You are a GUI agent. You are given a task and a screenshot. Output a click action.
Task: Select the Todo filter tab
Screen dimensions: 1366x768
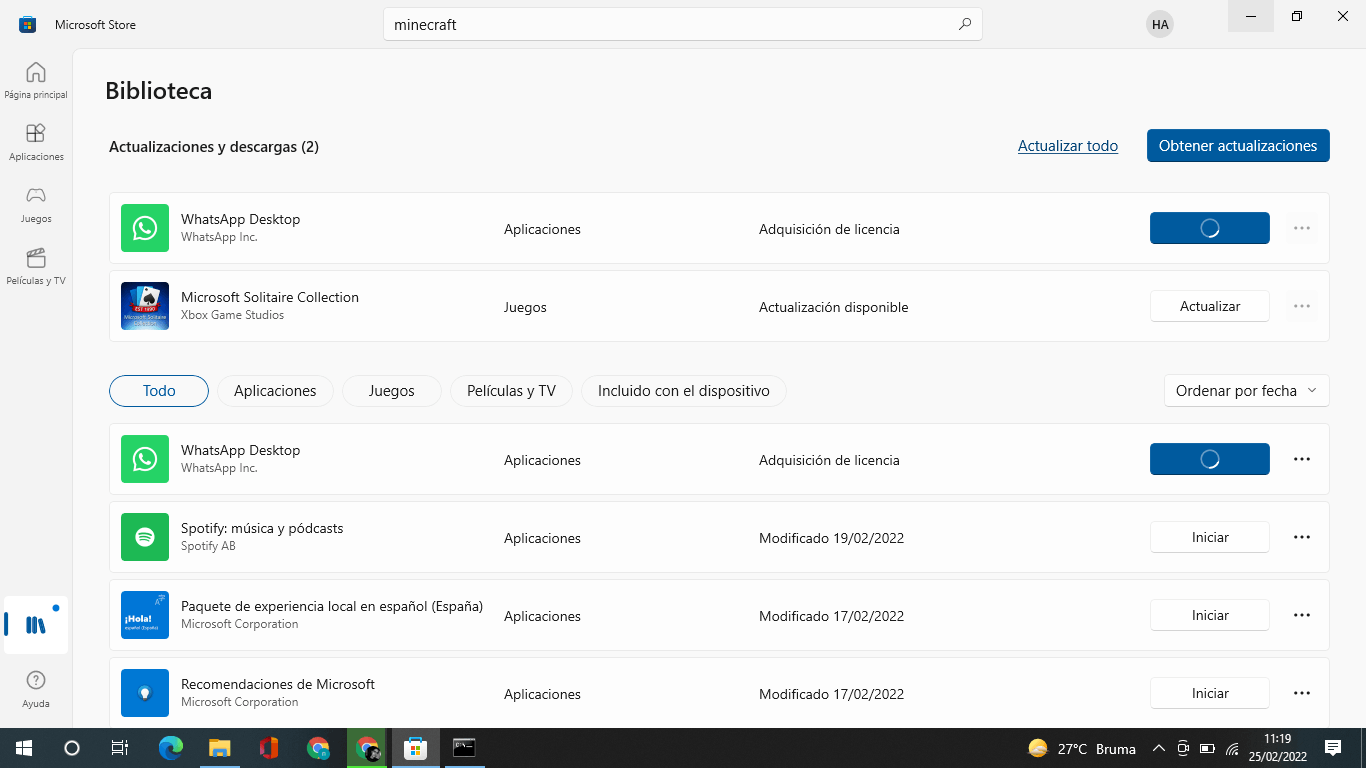[x=159, y=391]
